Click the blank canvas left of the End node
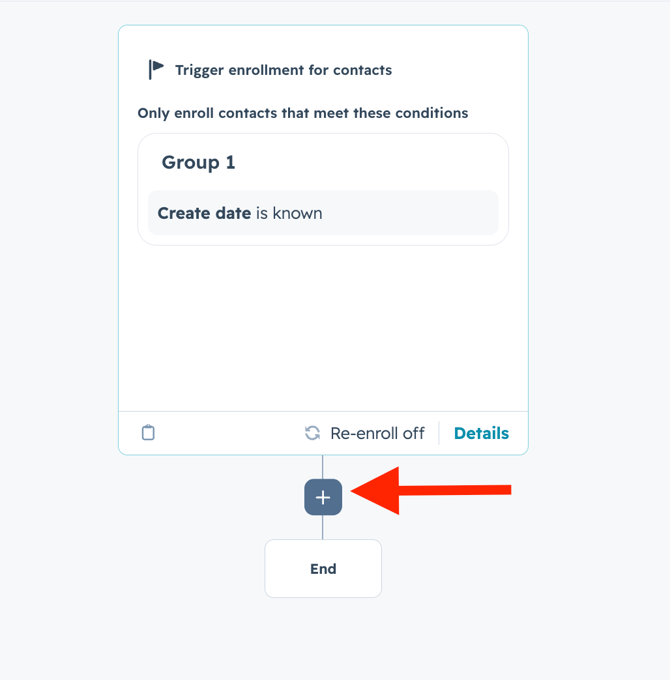 150,568
